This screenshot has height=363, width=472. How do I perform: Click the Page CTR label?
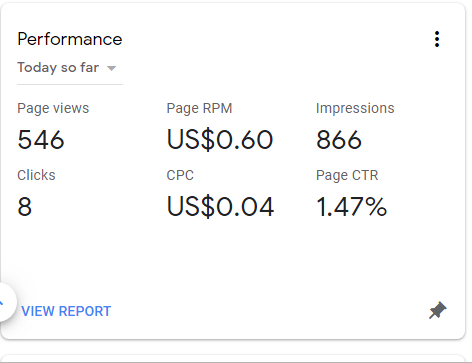[347, 175]
